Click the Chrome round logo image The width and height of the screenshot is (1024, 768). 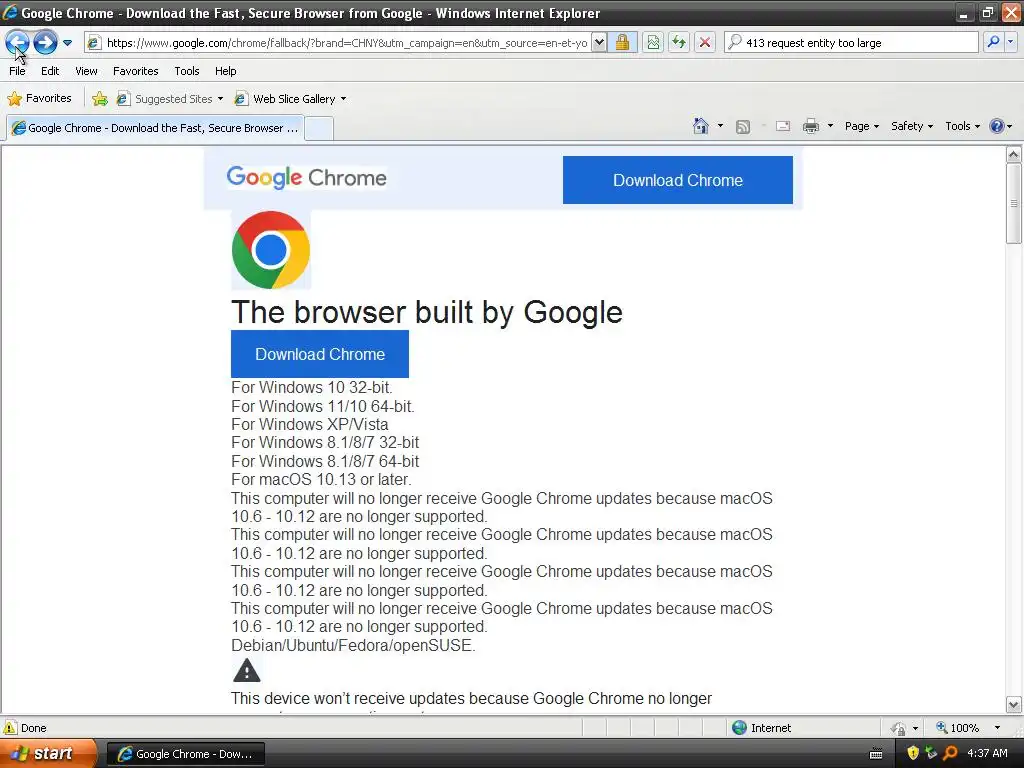point(270,249)
